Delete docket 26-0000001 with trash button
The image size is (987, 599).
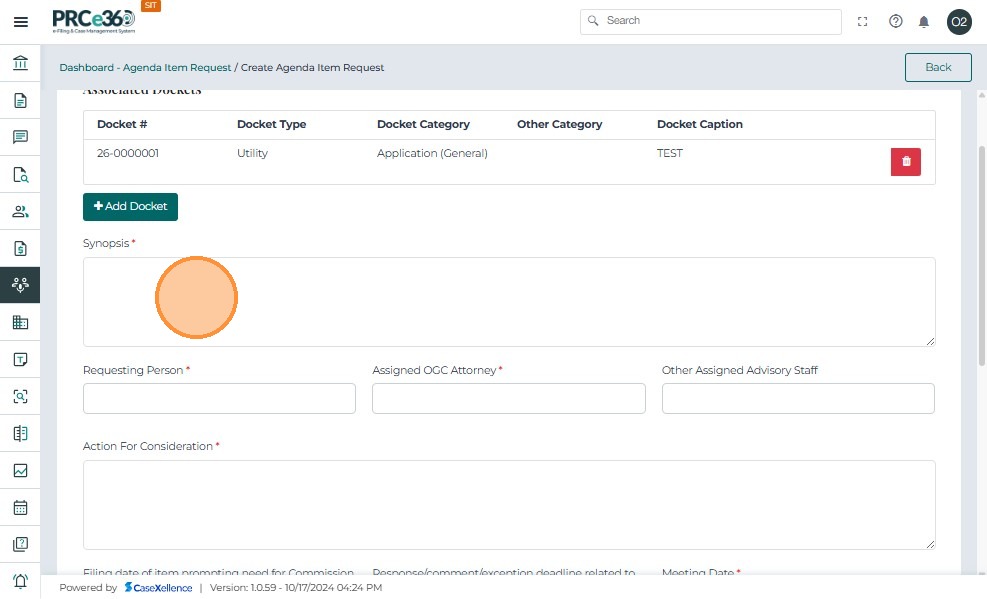pyautogui.click(x=905, y=162)
